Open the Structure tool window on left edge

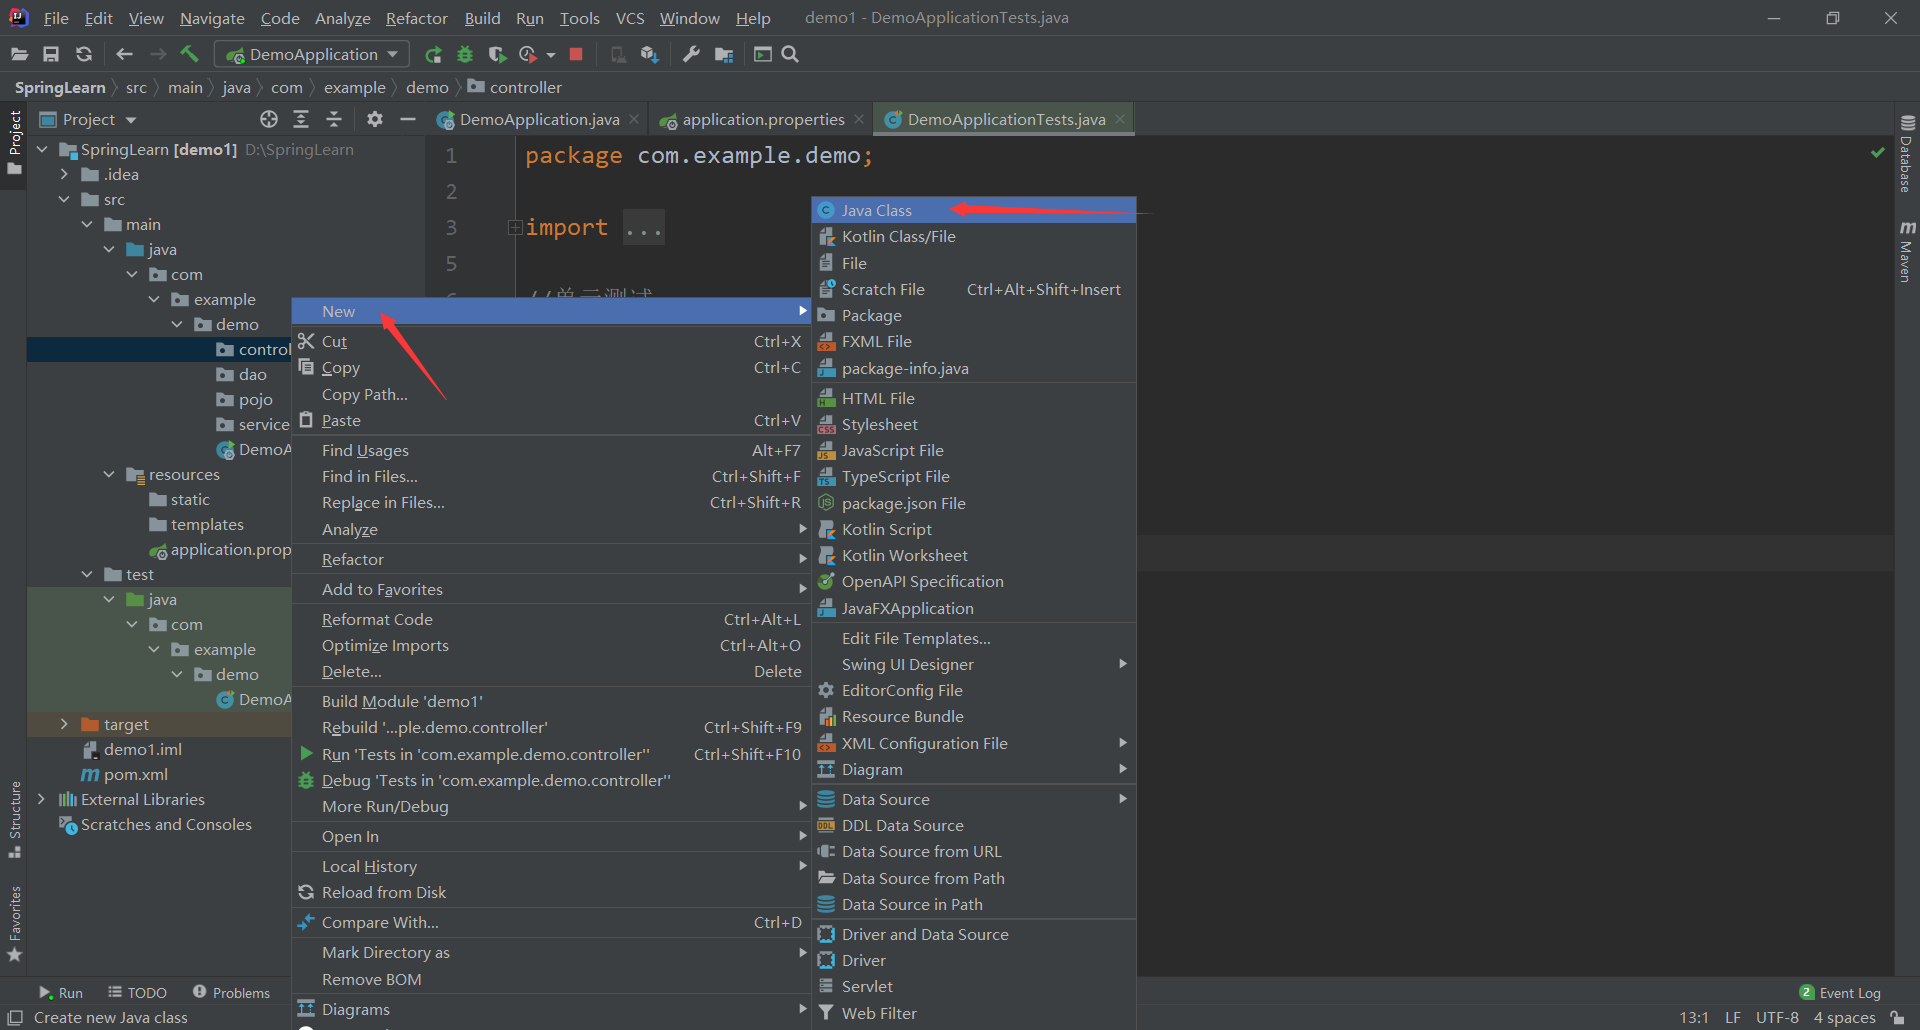coord(15,819)
